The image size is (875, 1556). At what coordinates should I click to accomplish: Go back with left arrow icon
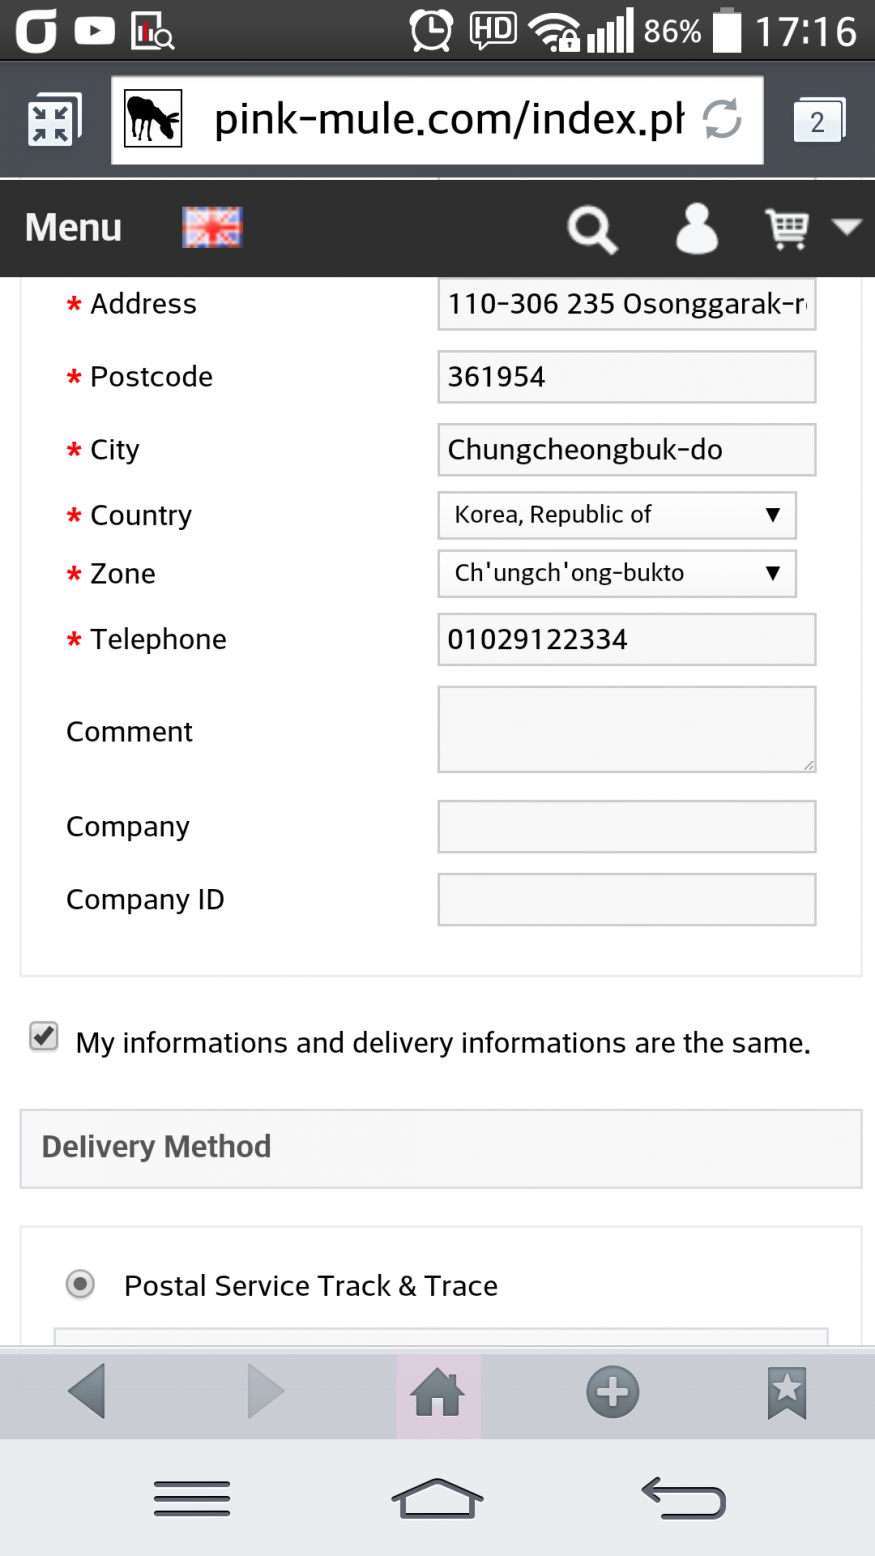click(87, 1391)
